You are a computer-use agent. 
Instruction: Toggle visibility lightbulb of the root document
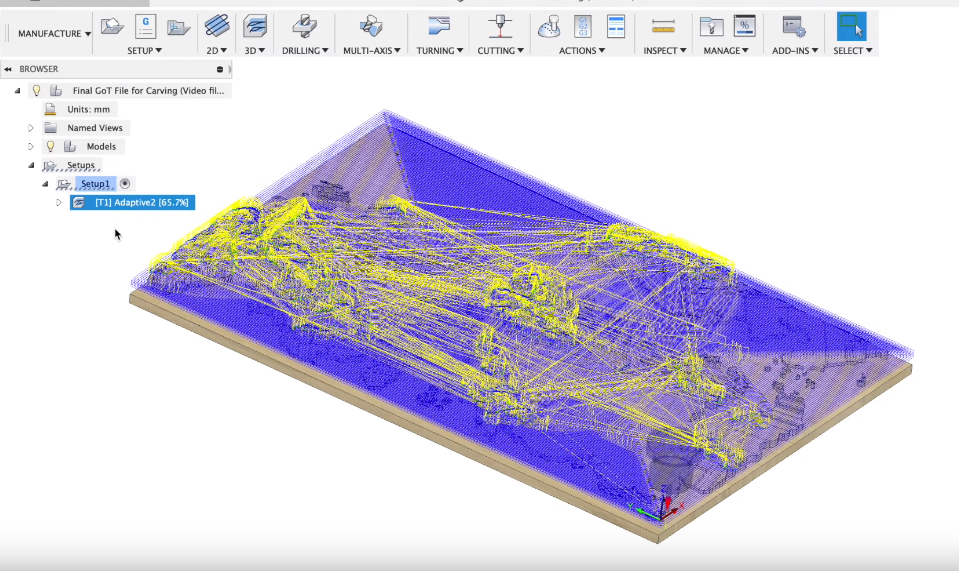[x=37, y=90]
